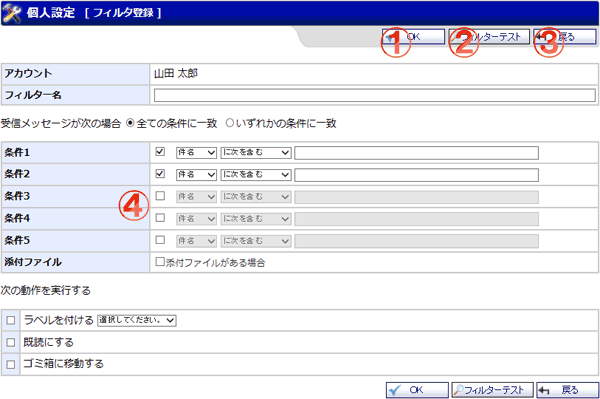Check the ゴミ箱に移動する checkbox
The width and height of the screenshot is (600, 399).
click(11, 365)
